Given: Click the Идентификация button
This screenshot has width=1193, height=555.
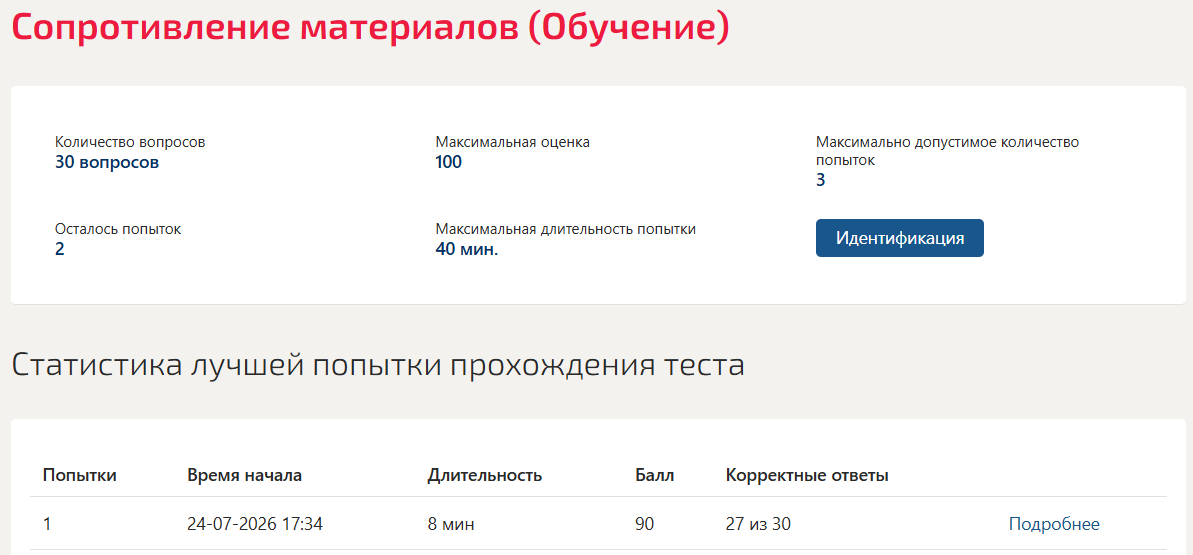Looking at the screenshot, I should [899, 238].
